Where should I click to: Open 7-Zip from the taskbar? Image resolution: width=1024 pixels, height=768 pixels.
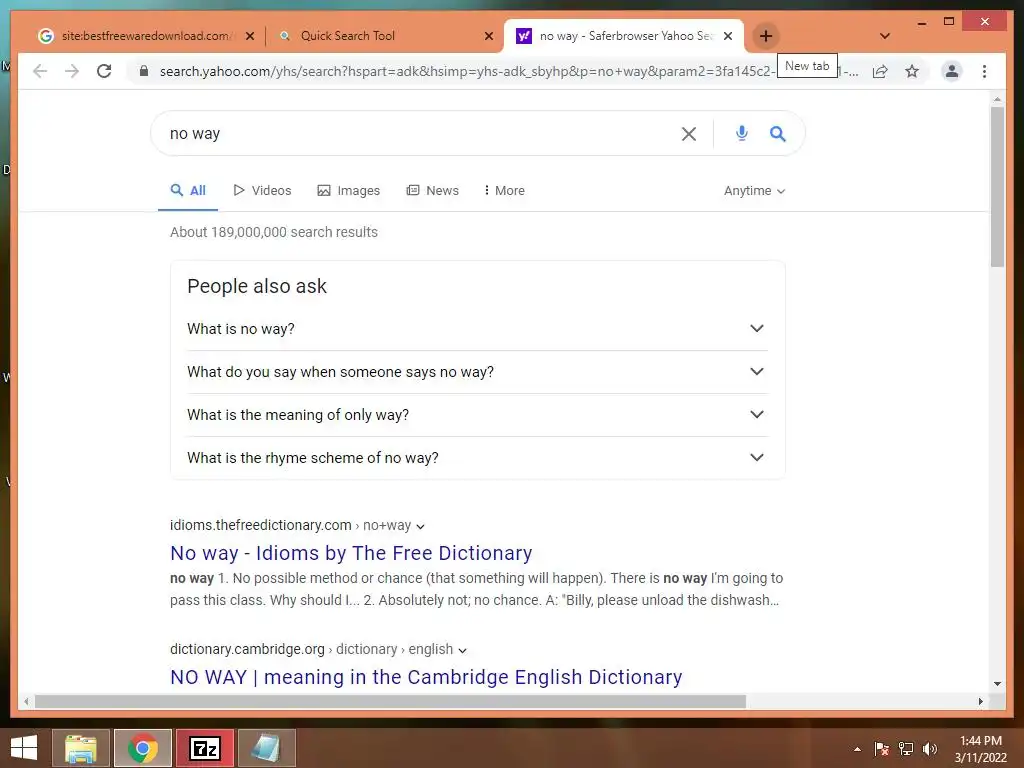click(x=204, y=748)
